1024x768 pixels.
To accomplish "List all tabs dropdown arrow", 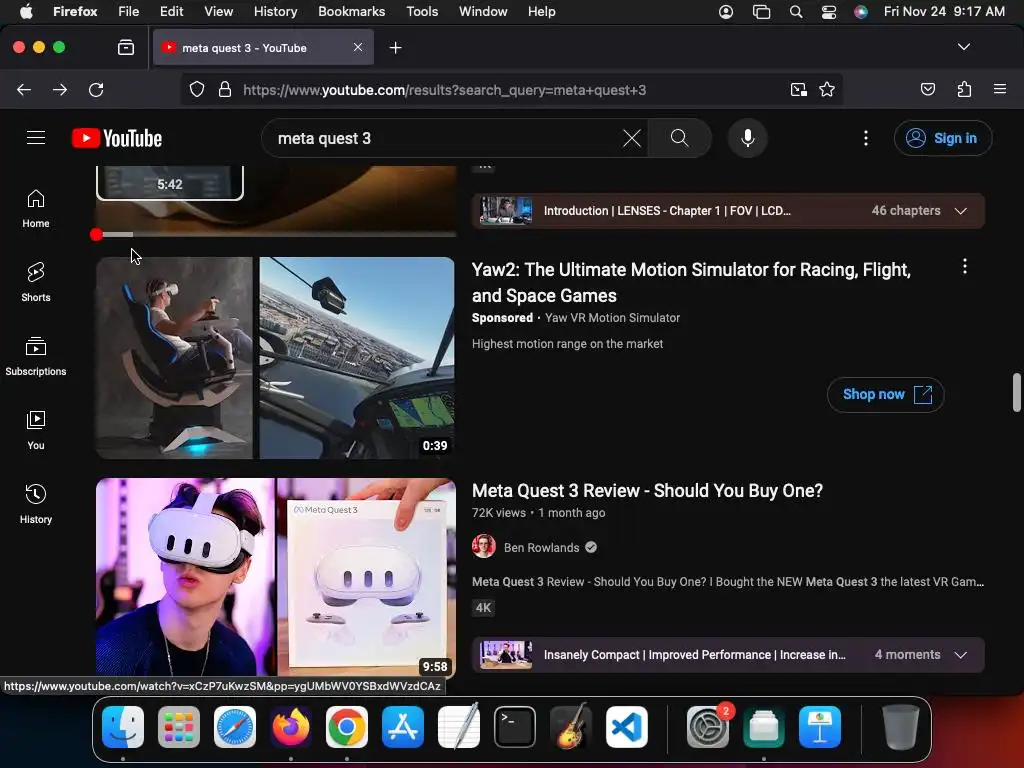I will (964, 47).
